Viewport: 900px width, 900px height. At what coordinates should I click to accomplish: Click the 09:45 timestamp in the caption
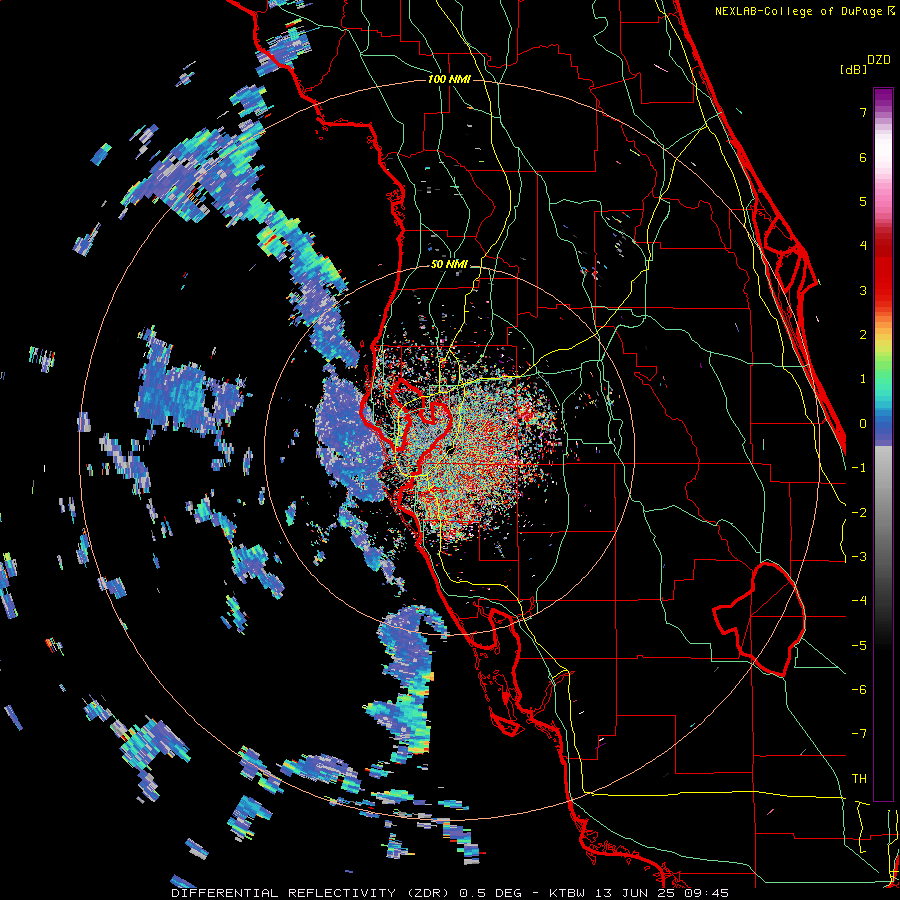[707, 893]
